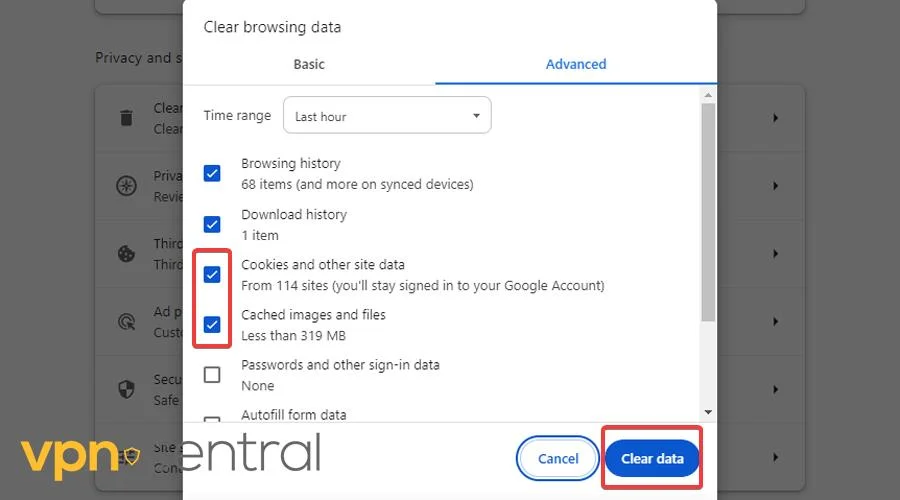This screenshot has height=500, width=900.
Task: Switch to the Basic tab
Action: pyautogui.click(x=309, y=64)
